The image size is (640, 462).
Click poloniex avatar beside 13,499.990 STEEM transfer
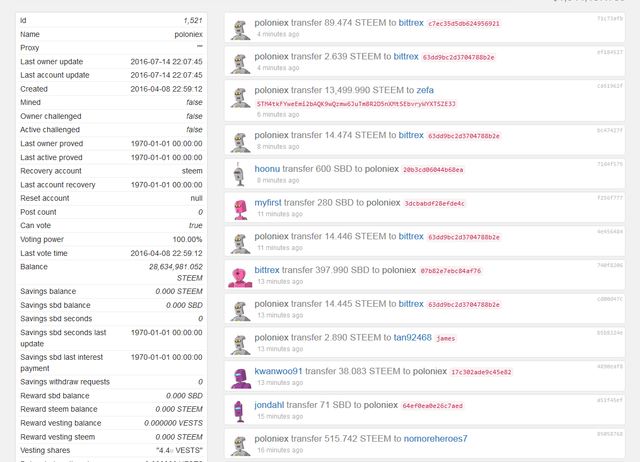pyautogui.click(x=240, y=98)
